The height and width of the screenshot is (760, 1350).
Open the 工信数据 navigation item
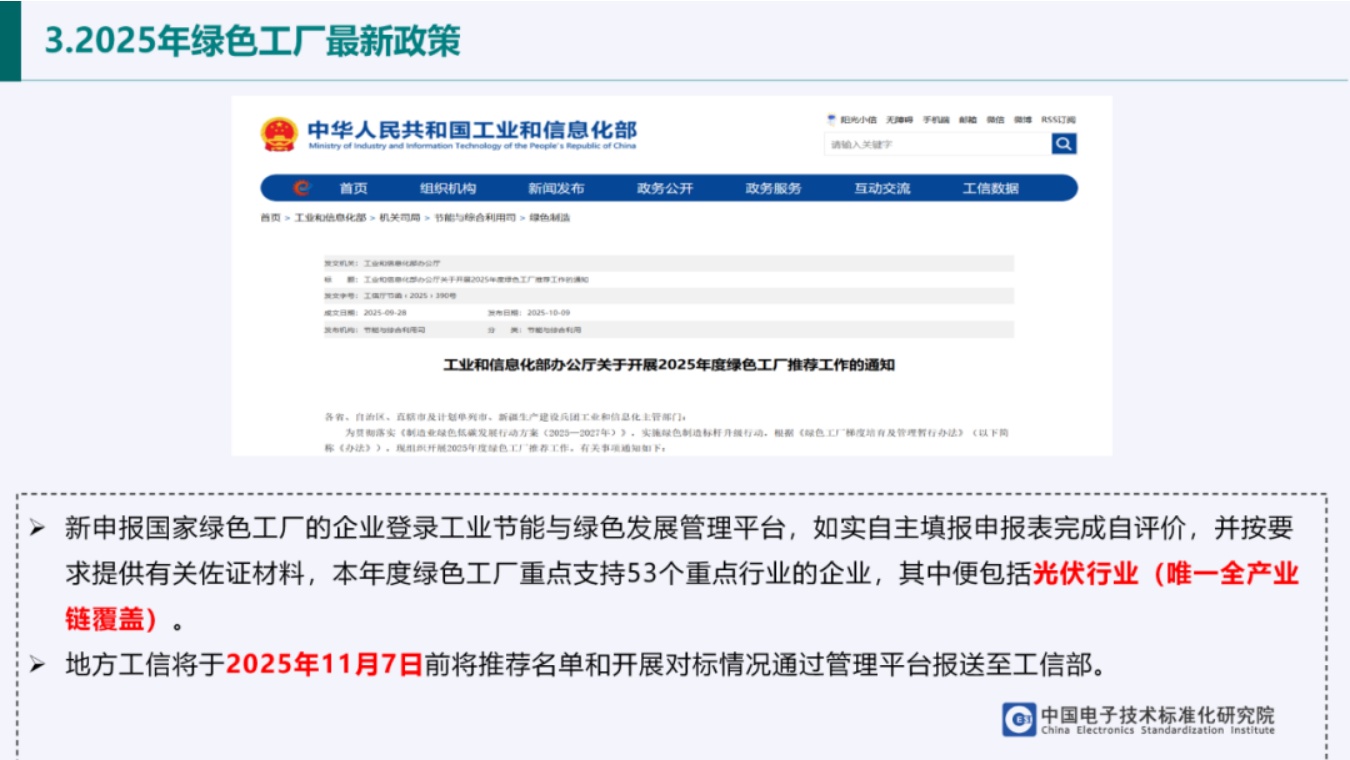(990, 188)
